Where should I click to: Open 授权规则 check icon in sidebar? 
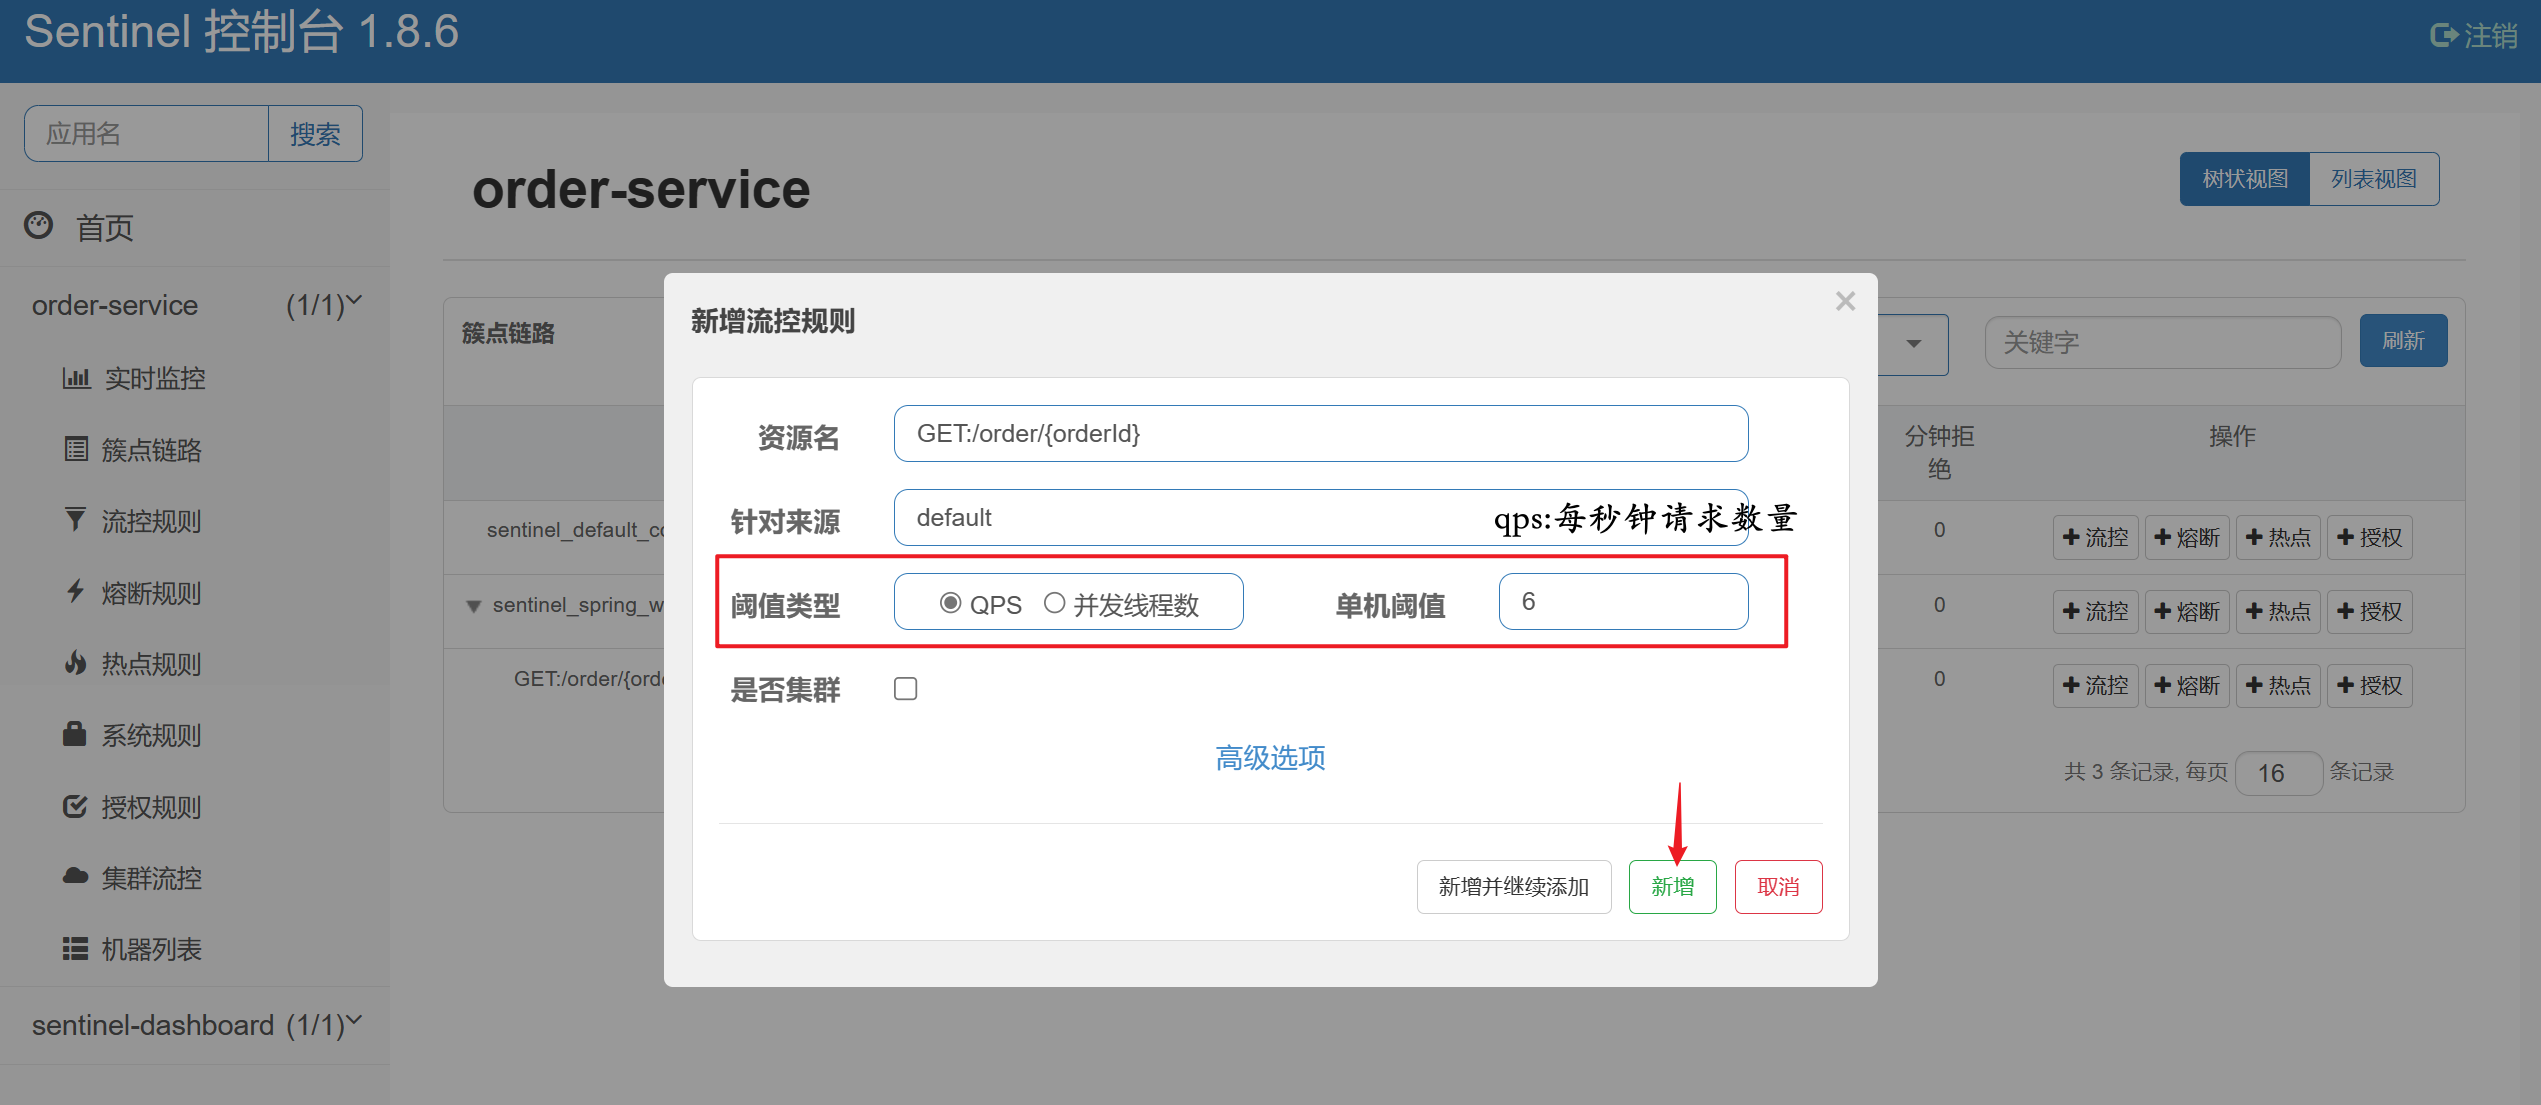tap(75, 806)
